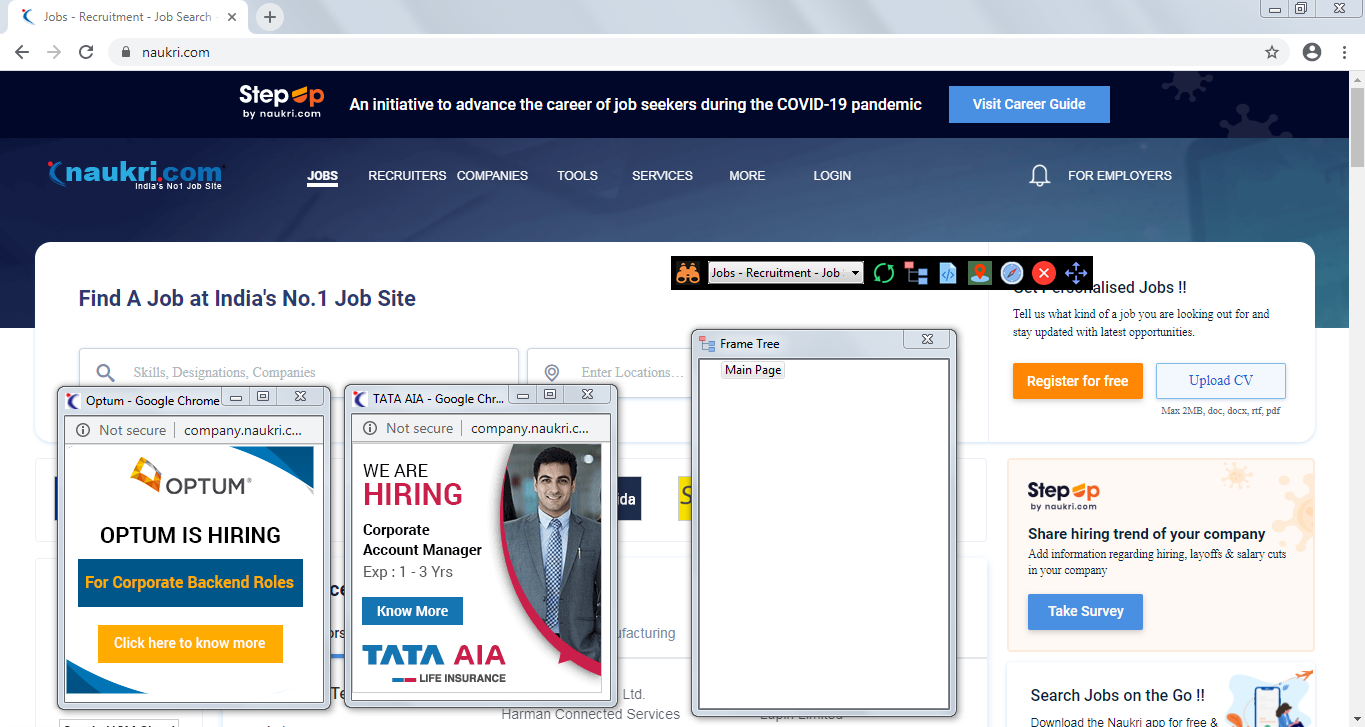1365x727 pixels.
Task: Click the TATA AIA Life Insurance logo
Action: (434, 663)
